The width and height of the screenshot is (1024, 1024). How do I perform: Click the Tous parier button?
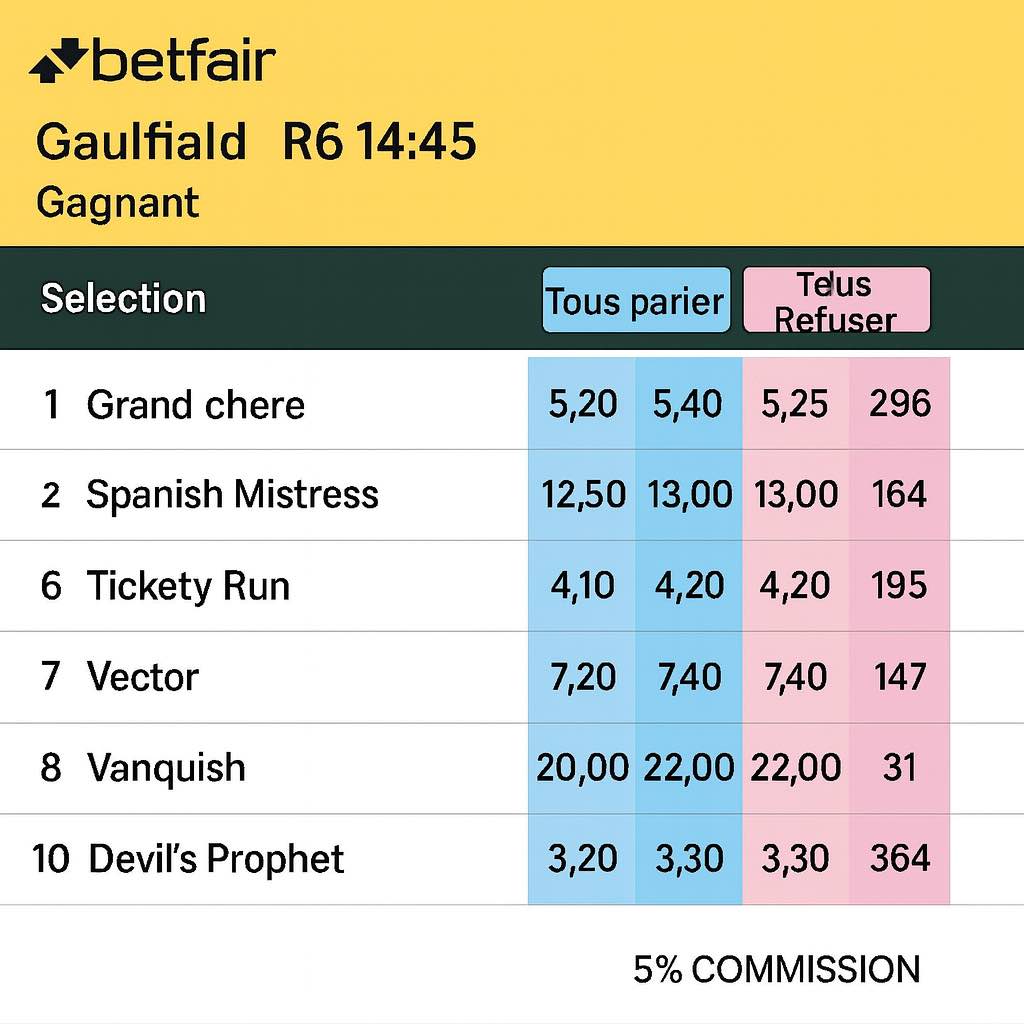[636, 300]
